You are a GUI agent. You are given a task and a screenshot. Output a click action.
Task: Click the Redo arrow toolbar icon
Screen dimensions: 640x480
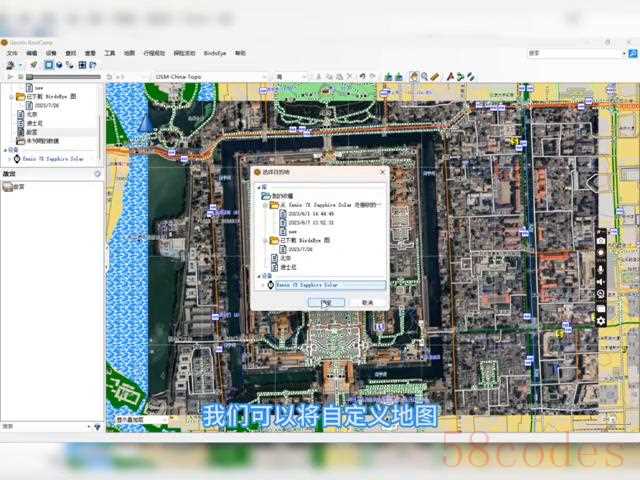[372, 76]
